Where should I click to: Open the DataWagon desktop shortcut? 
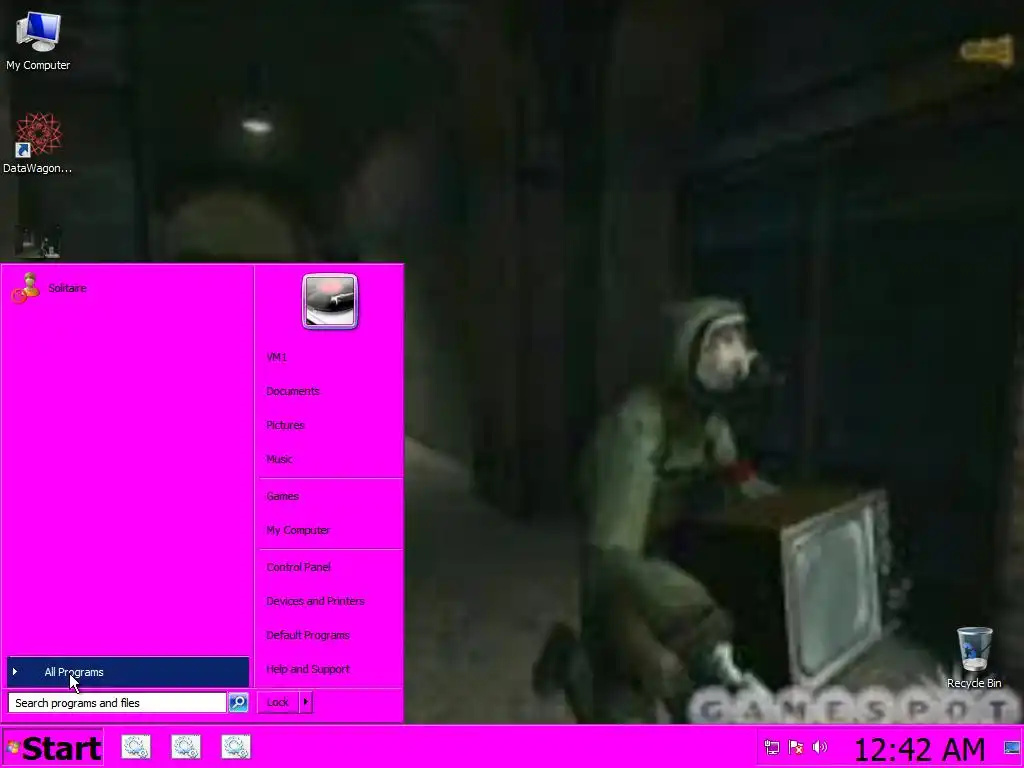tap(38, 142)
